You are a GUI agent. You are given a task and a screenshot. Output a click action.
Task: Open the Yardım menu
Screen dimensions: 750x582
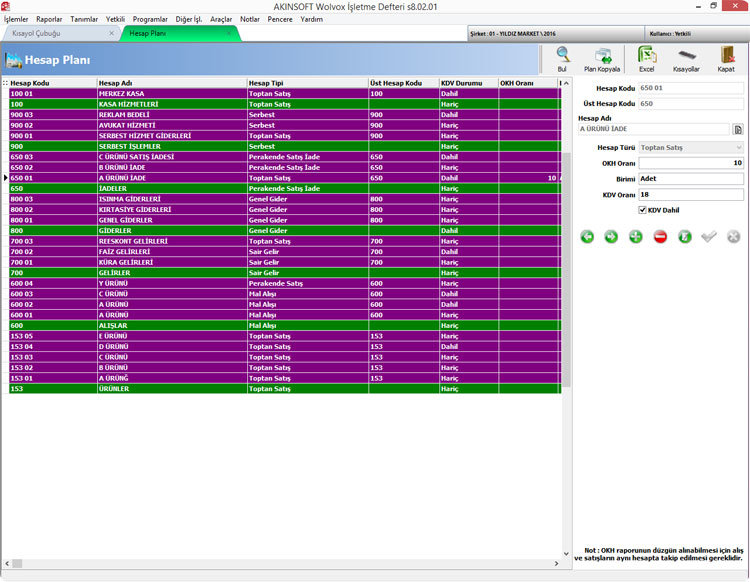tap(311, 19)
